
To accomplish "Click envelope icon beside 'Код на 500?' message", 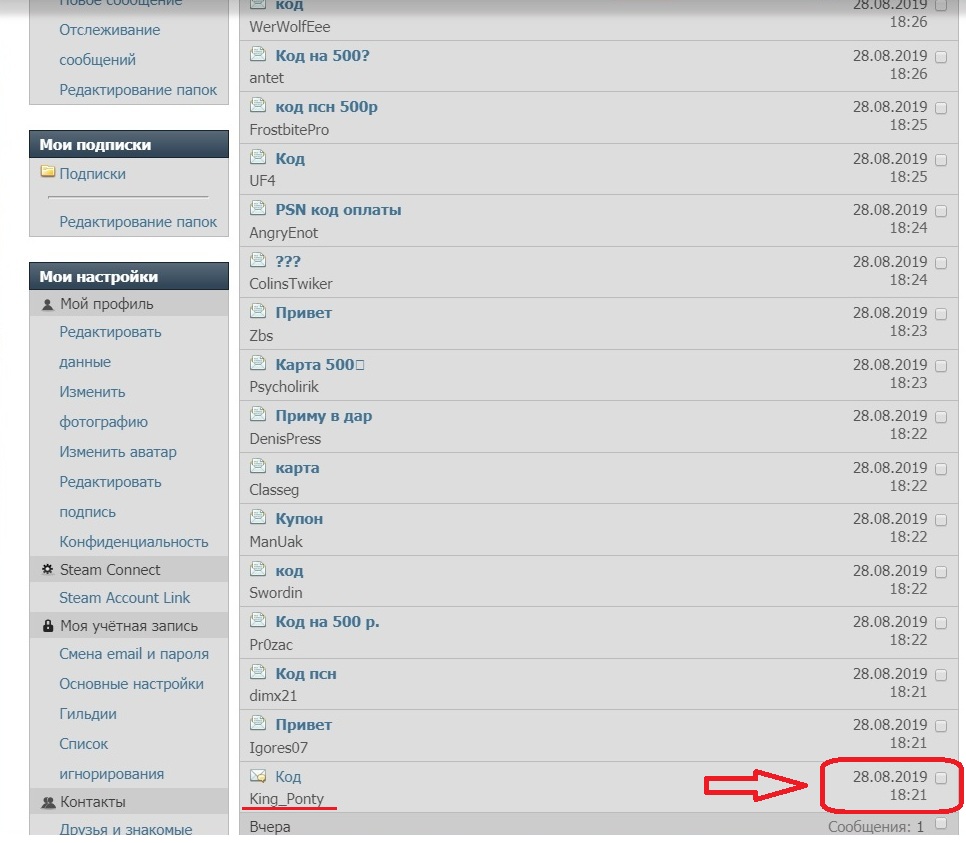I will coord(258,55).
